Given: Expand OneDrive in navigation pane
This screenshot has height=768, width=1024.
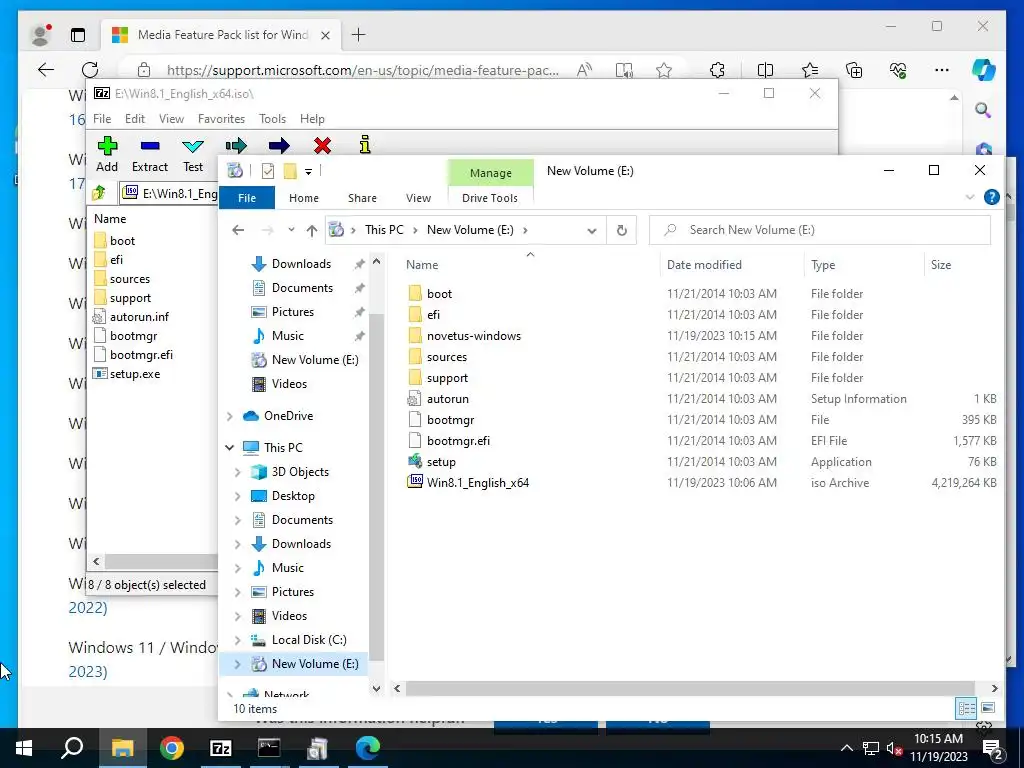Looking at the screenshot, I should click(230, 416).
